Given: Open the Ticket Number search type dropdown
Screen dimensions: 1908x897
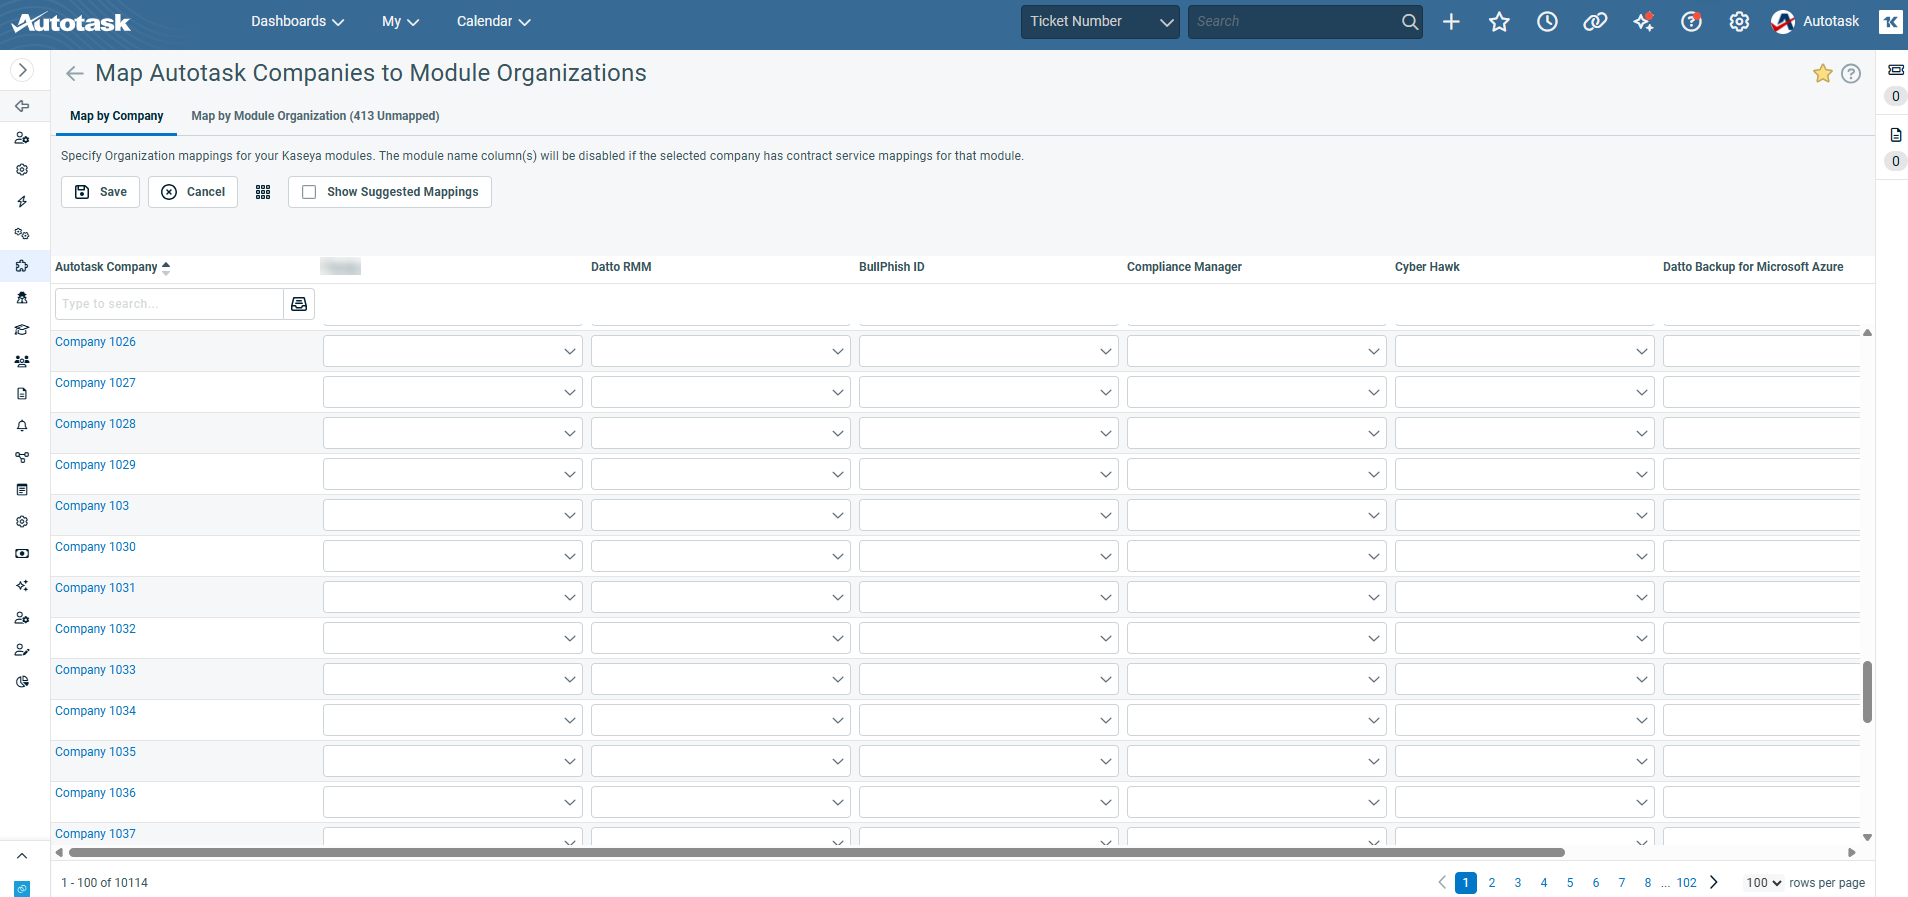Looking at the screenshot, I should (x=1100, y=21).
